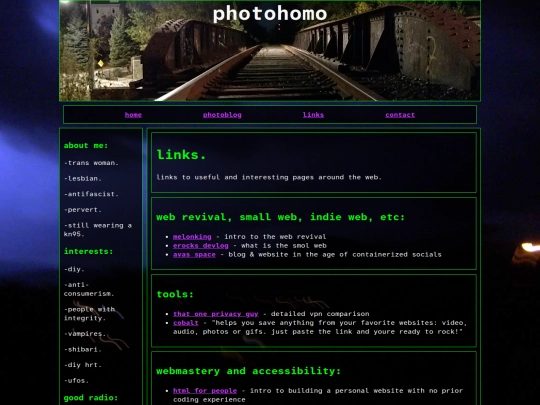Click the '-ufos.' interest line

pyautogui.click(x=76, y=380)
